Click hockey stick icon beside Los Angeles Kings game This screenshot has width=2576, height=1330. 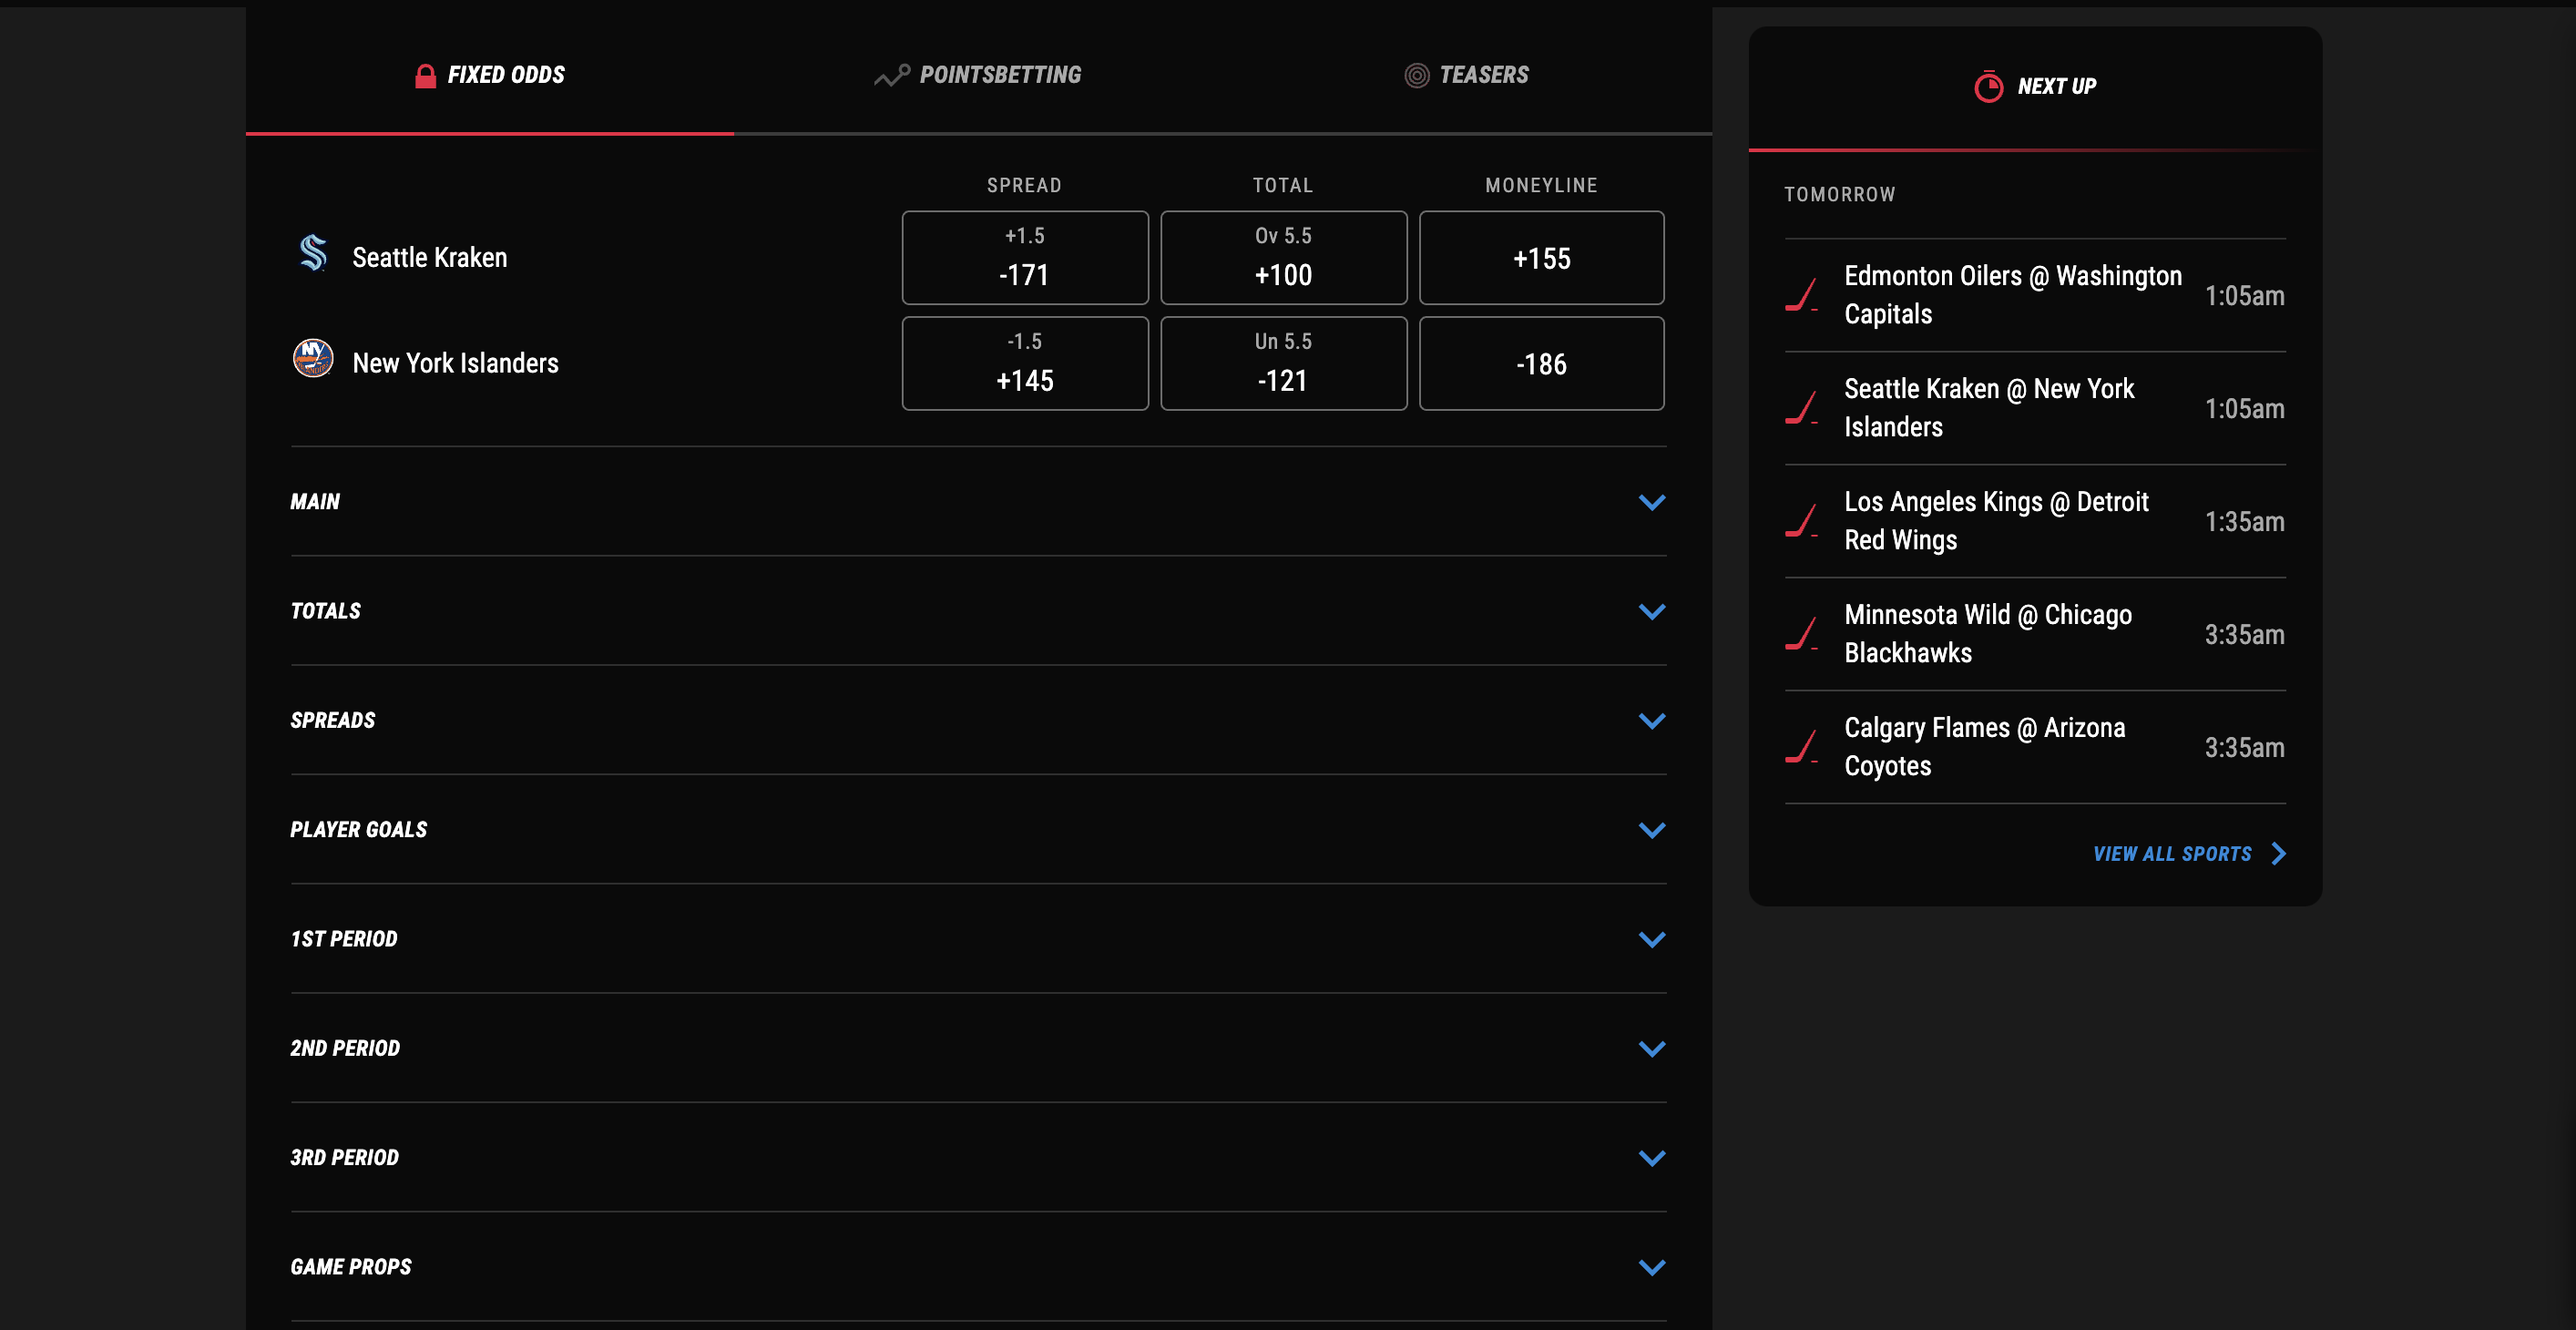coord(1802,521)
